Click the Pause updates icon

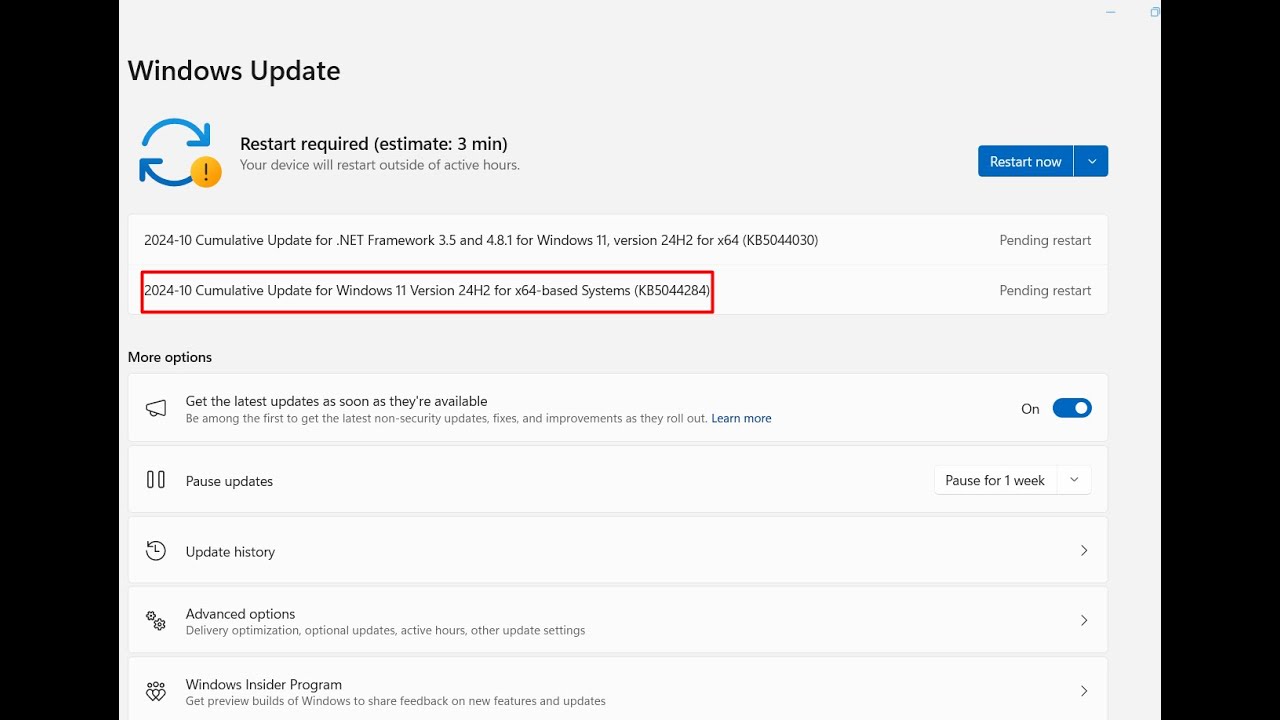tap(156, 480)
